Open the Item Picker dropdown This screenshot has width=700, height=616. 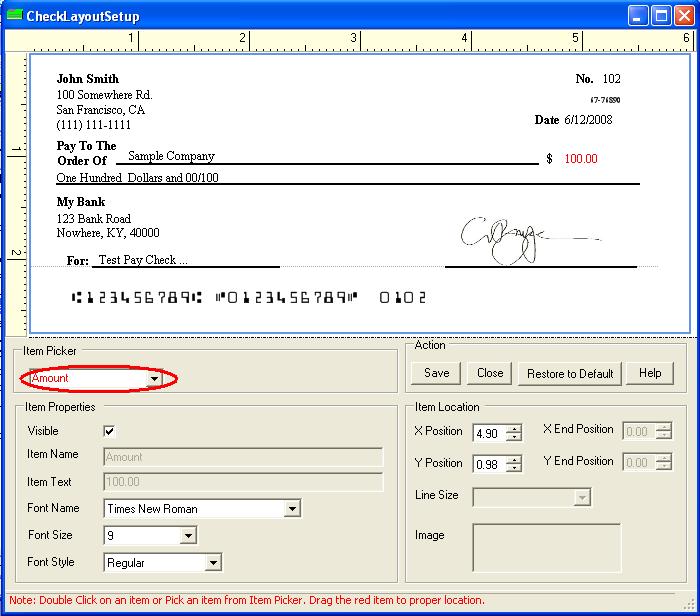click(x=154, y=379)
